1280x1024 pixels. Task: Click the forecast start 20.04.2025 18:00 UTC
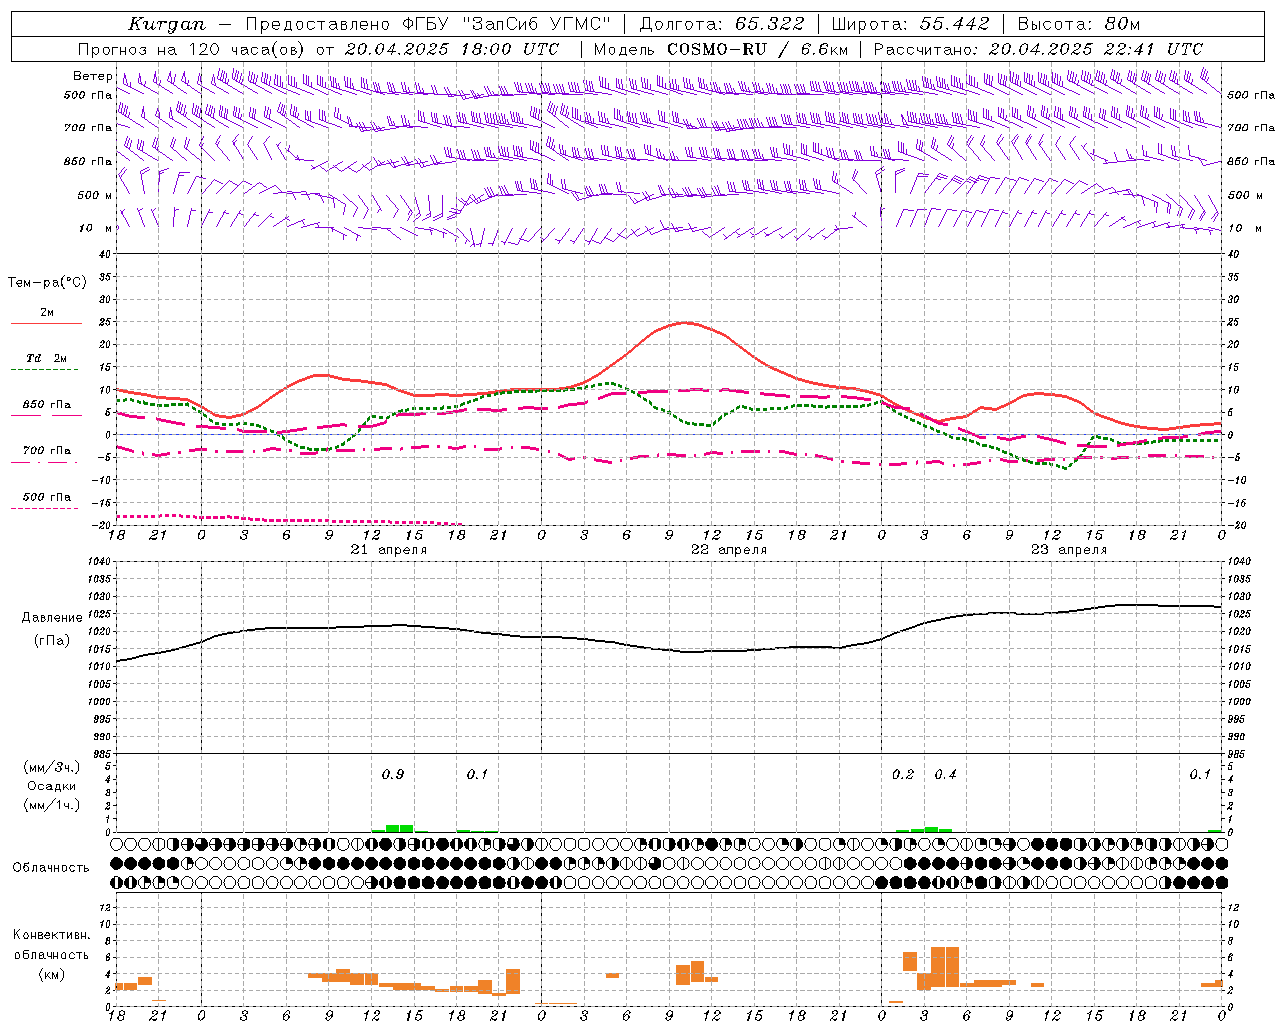click(452, 49)
